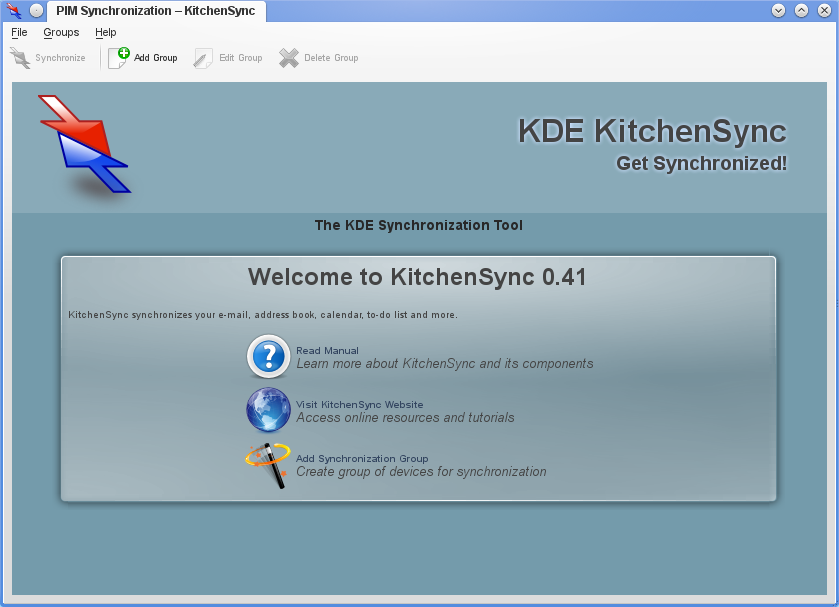Click the Add Synchronization Group link
The width and height of the screenshot is (839, 607).
362,459
